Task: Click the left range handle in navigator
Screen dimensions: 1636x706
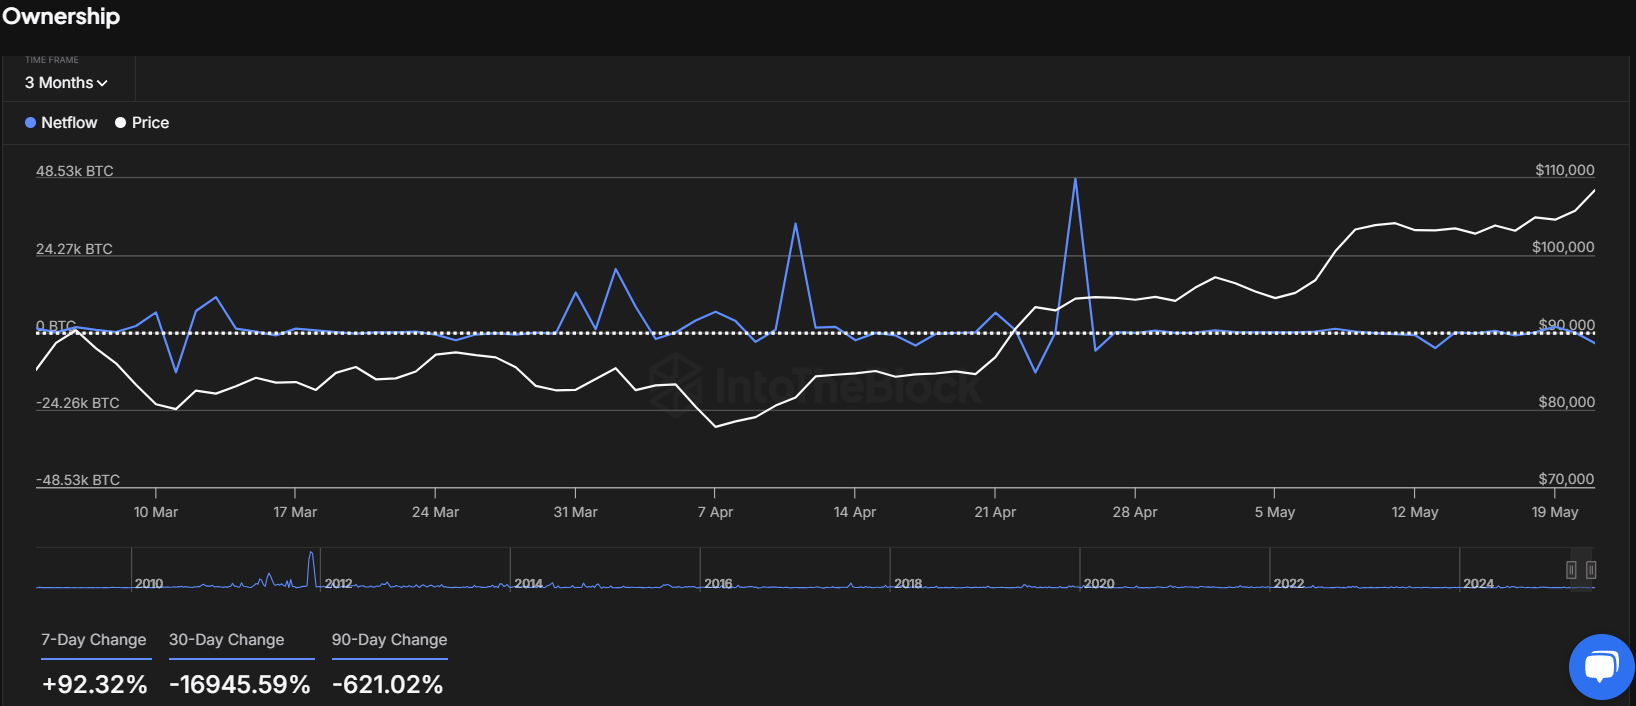Action: point(1571,570)
